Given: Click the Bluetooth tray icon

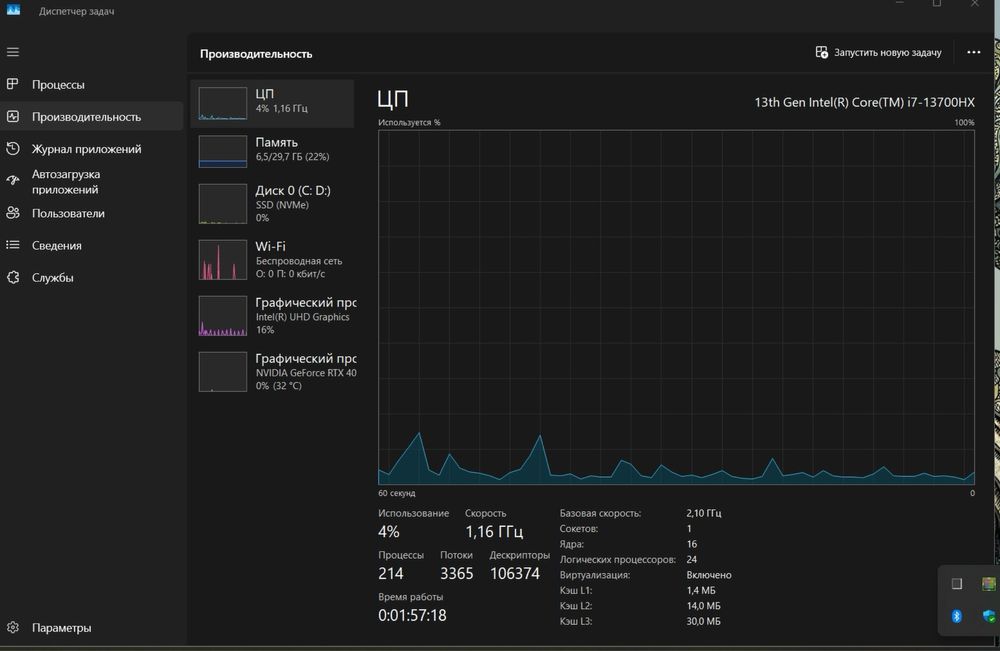Looking at the screenshot, I should tap(956, 616).
